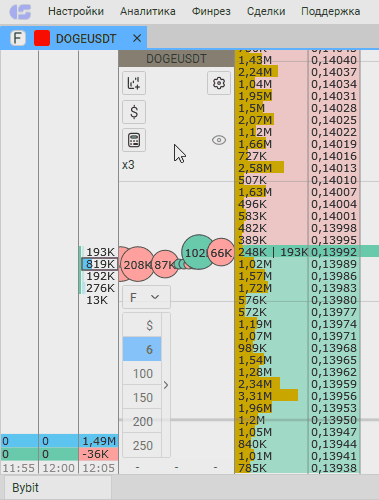The image size is (379, 500).
Task: Select the 6 volume preset
Action: pos(142,349)
